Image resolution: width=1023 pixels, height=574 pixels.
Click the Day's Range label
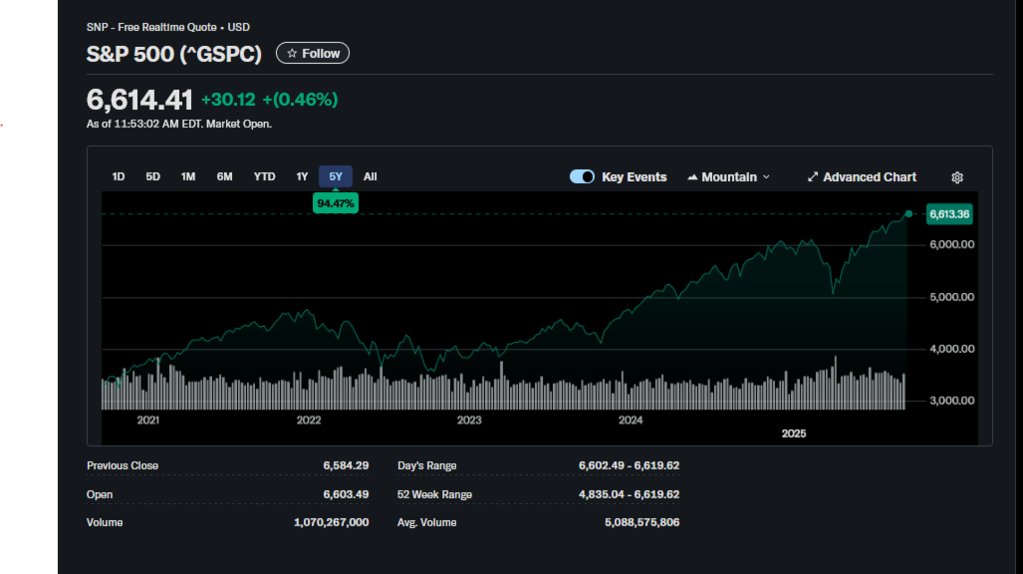click(x=427, y=466)
